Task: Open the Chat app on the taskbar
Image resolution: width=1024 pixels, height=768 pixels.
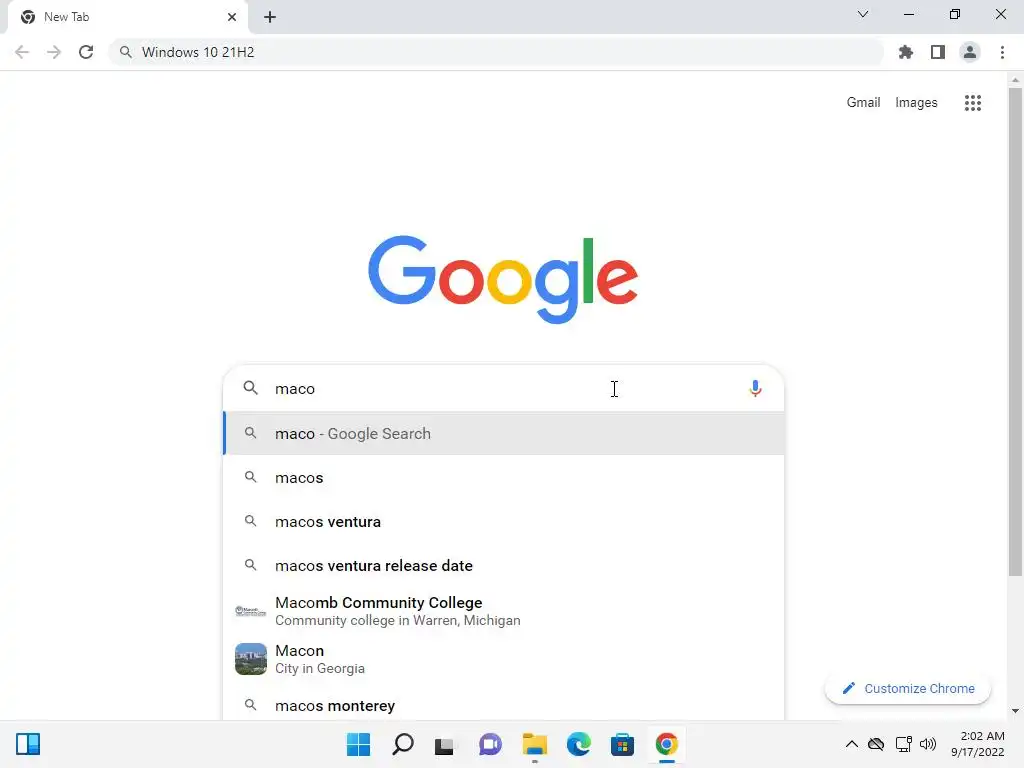Action: [x=490, y=744]
